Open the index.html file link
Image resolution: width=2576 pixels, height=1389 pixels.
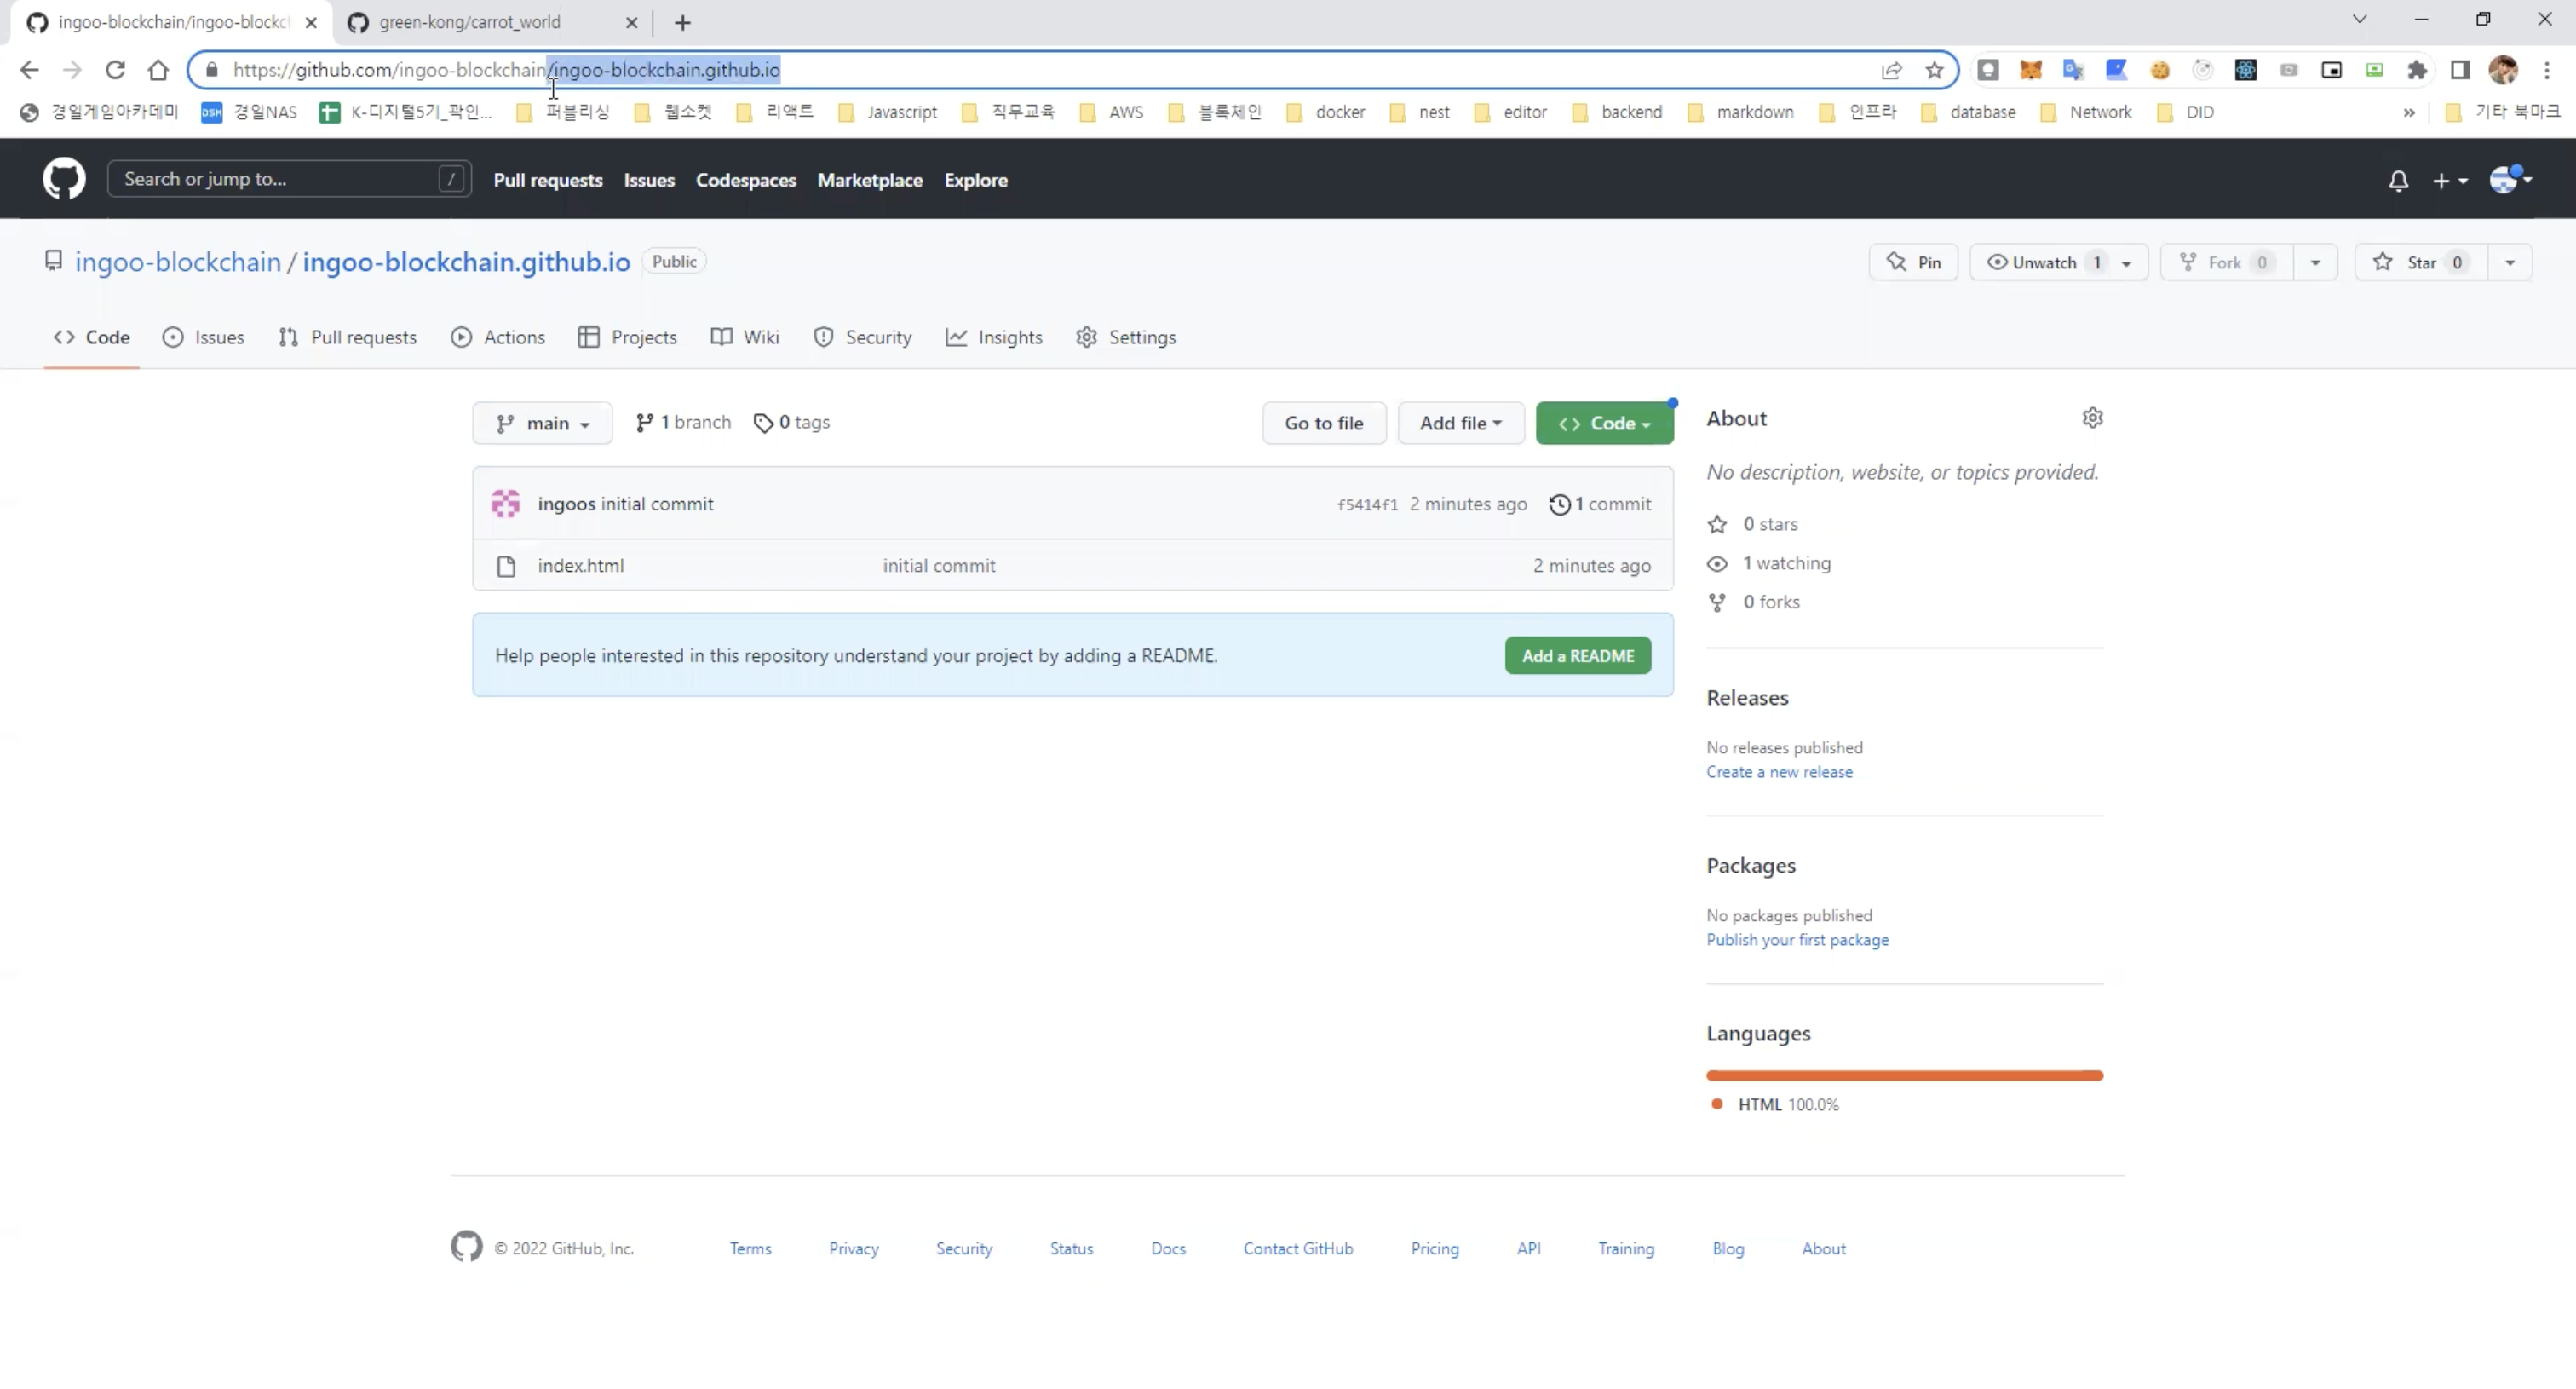point(580,566)
